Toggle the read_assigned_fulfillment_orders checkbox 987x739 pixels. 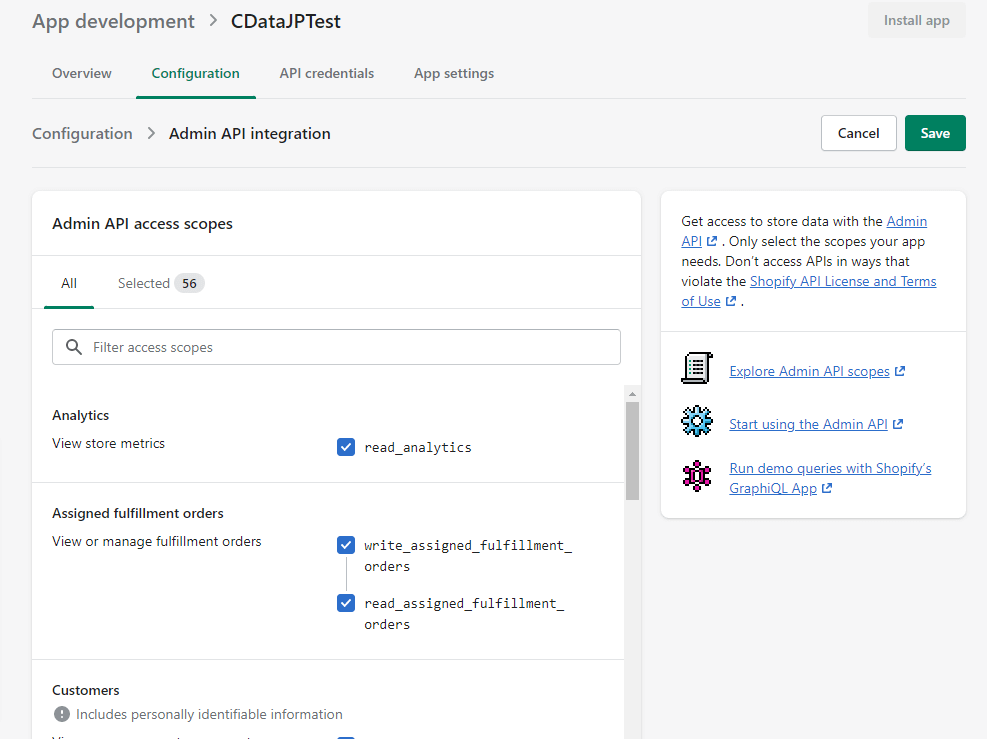[346, 603]
